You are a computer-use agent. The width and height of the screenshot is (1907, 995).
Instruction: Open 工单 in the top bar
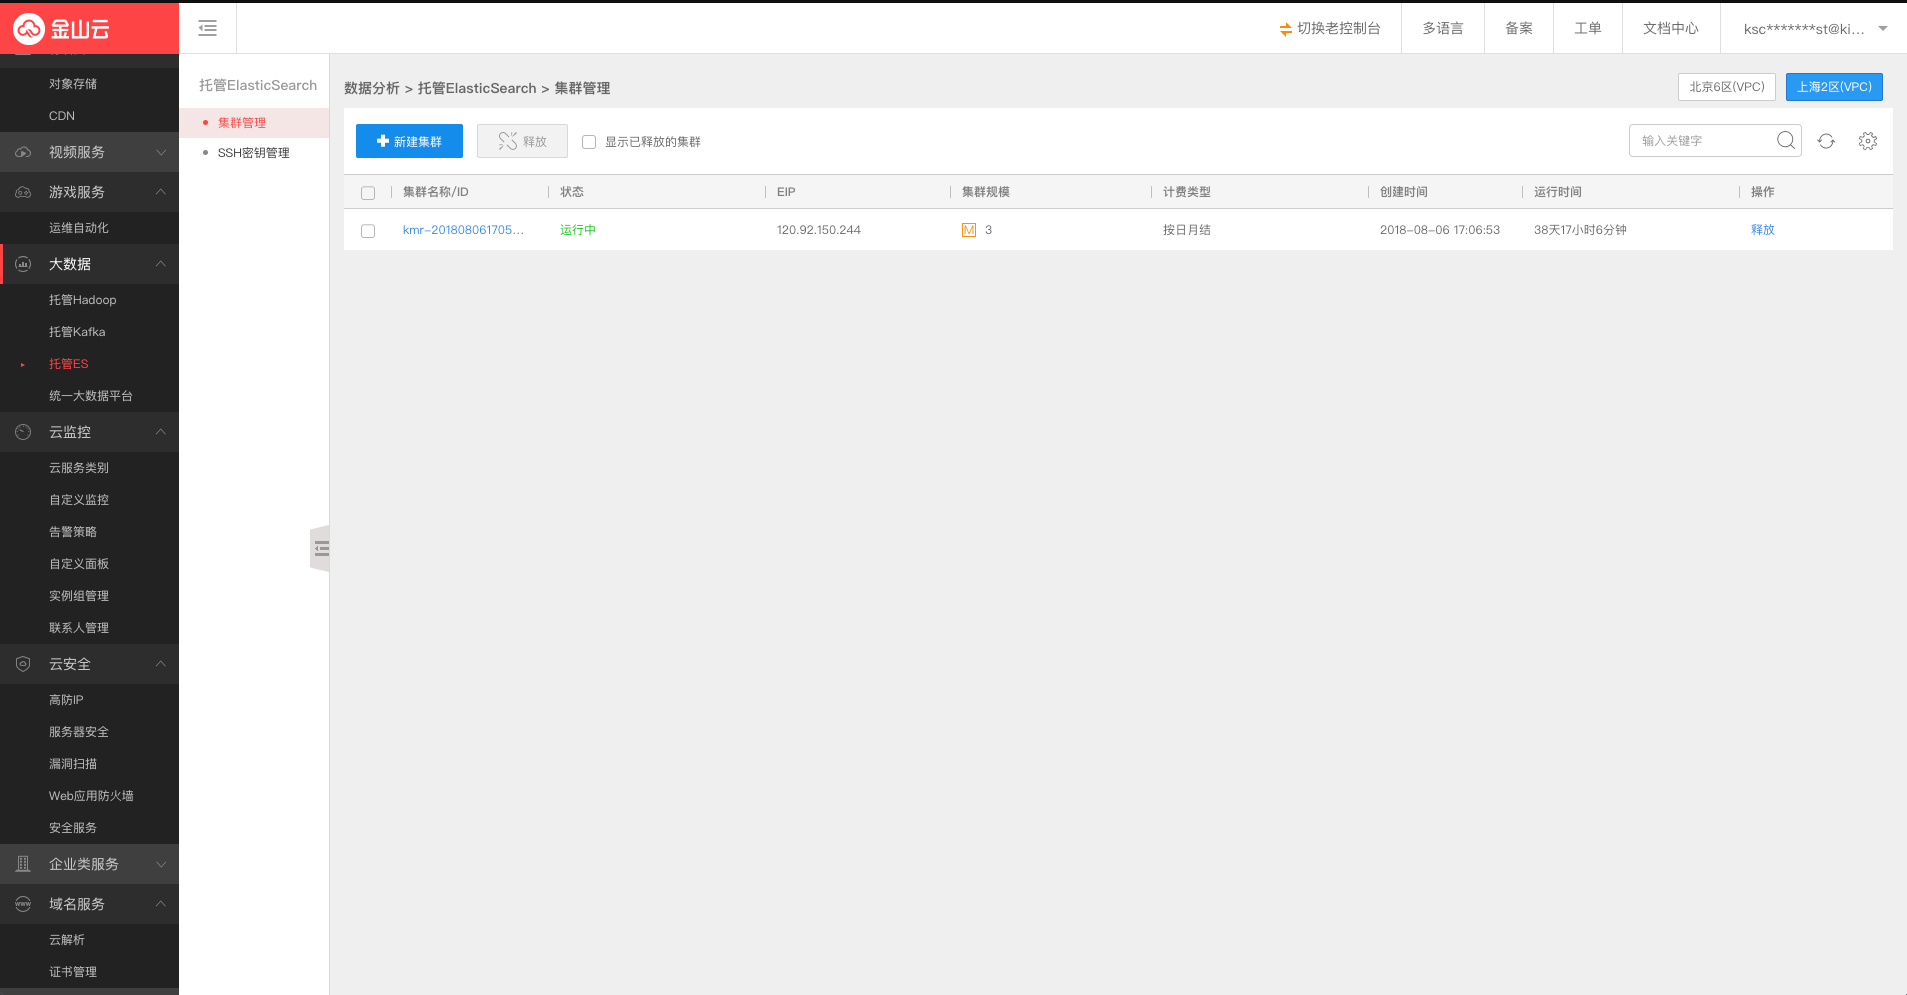1588,28
